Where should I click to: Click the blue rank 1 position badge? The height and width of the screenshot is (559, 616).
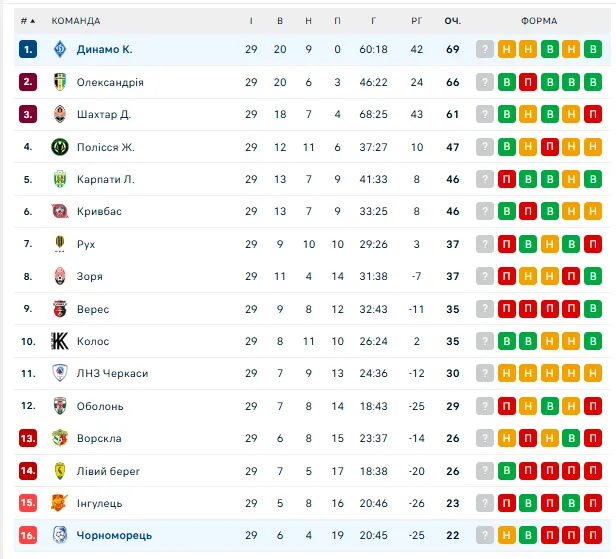(x=28, y=49)
